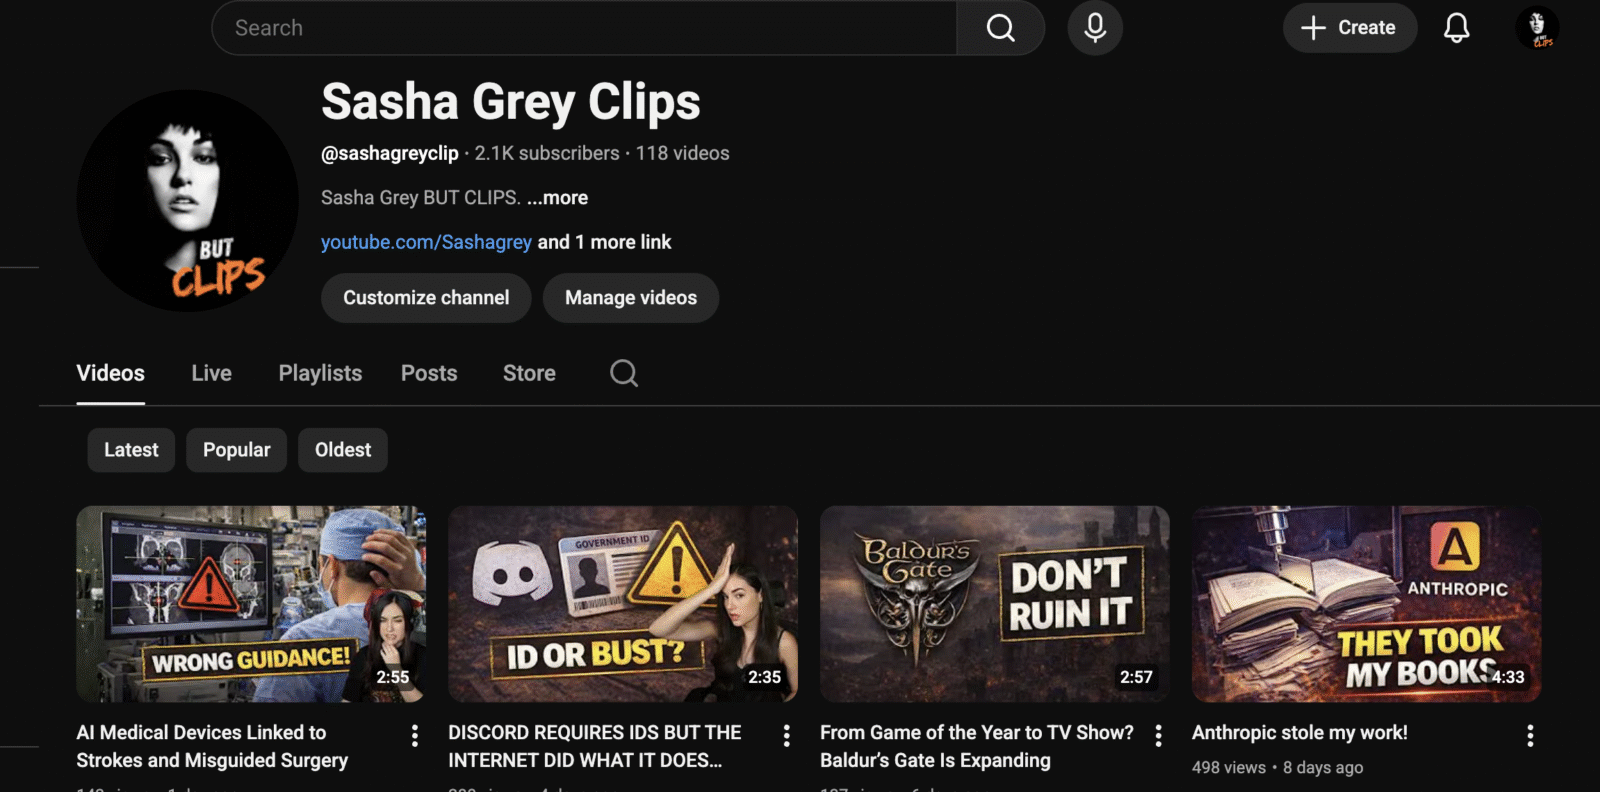Click Manage videos button
This screenshot has width=1600, height=792.
630,298
